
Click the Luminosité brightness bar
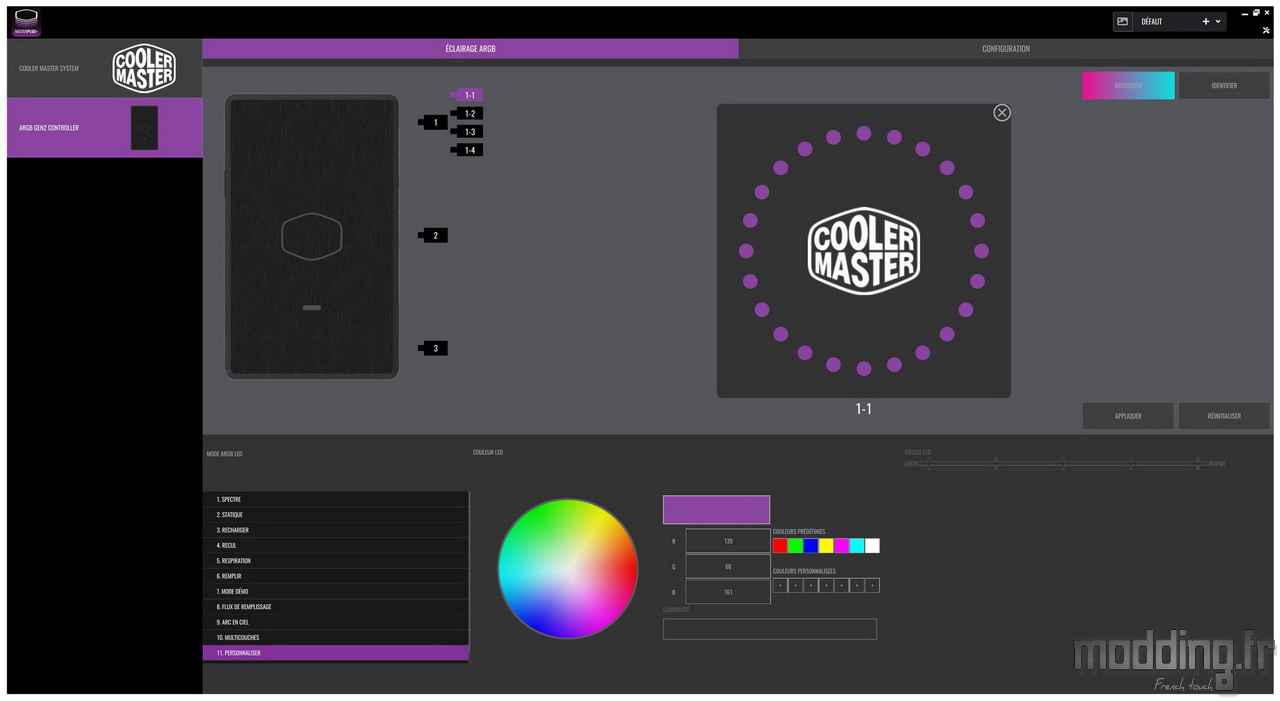(x=770, y=629)
